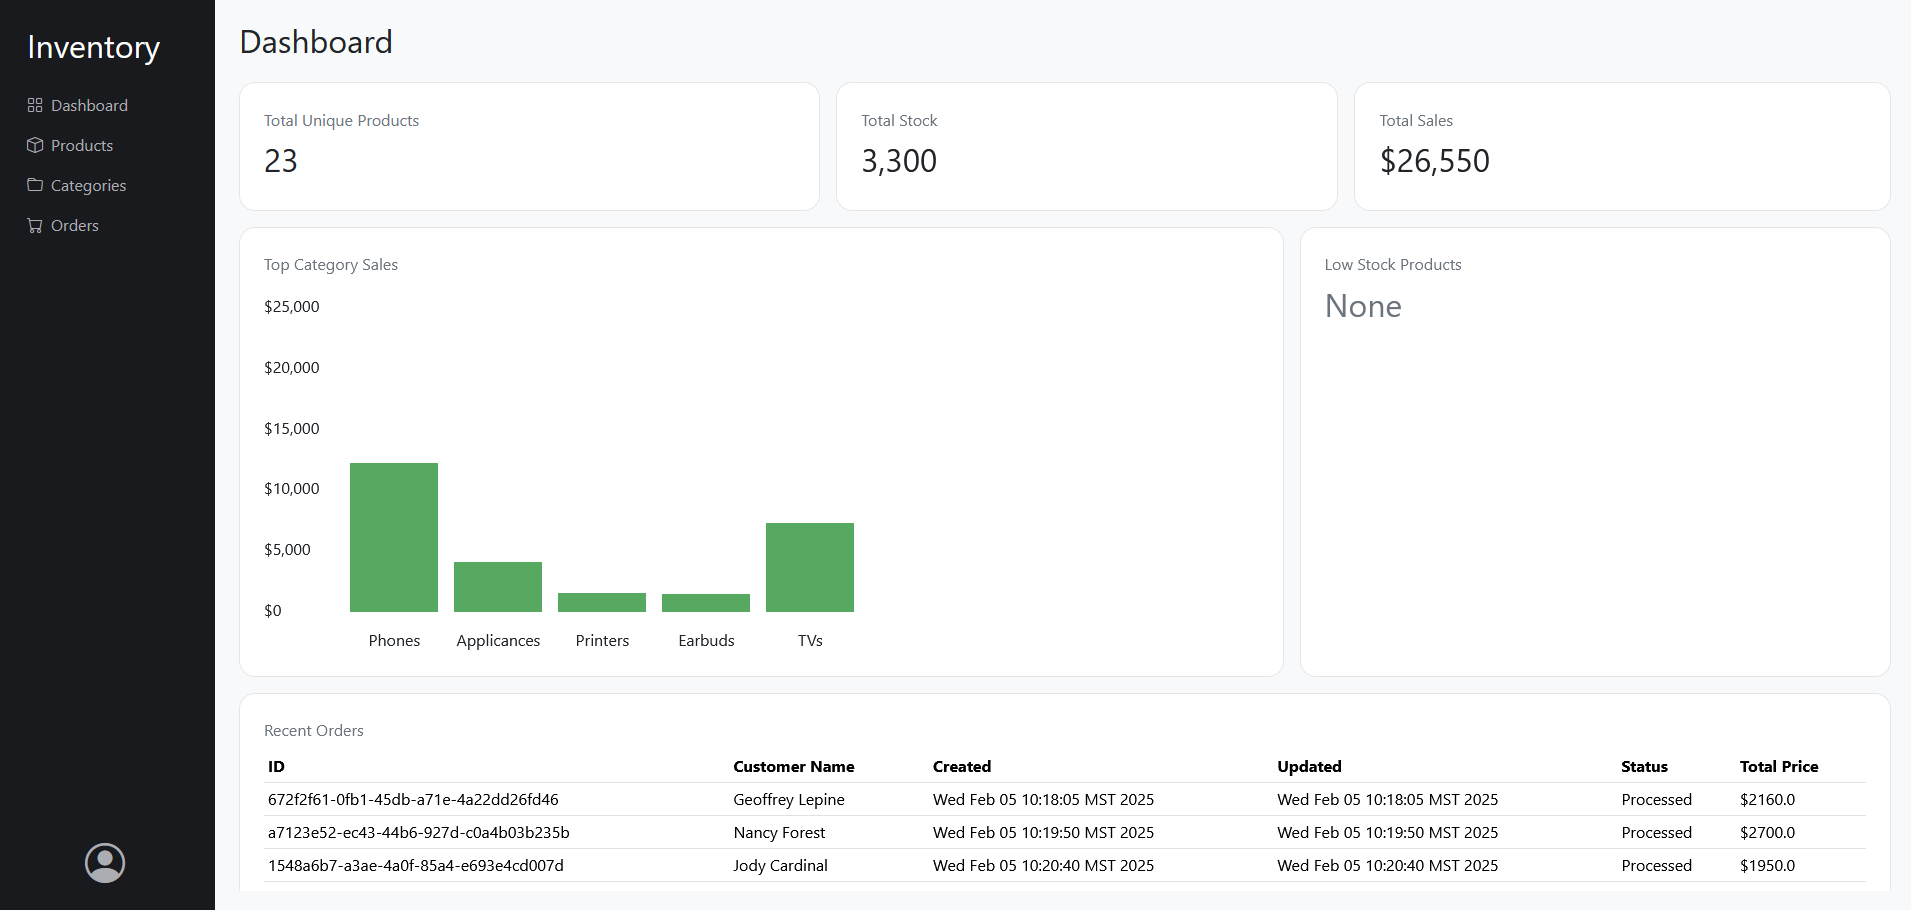Viewport: 1911px width, 910px height.
Task: Click the TVs bar in chart
Action: click(x=810, y=567)
